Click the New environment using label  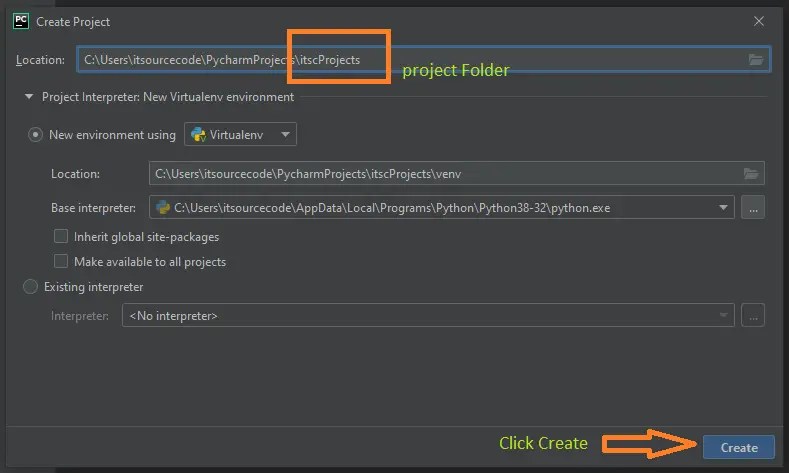point(112,135)
